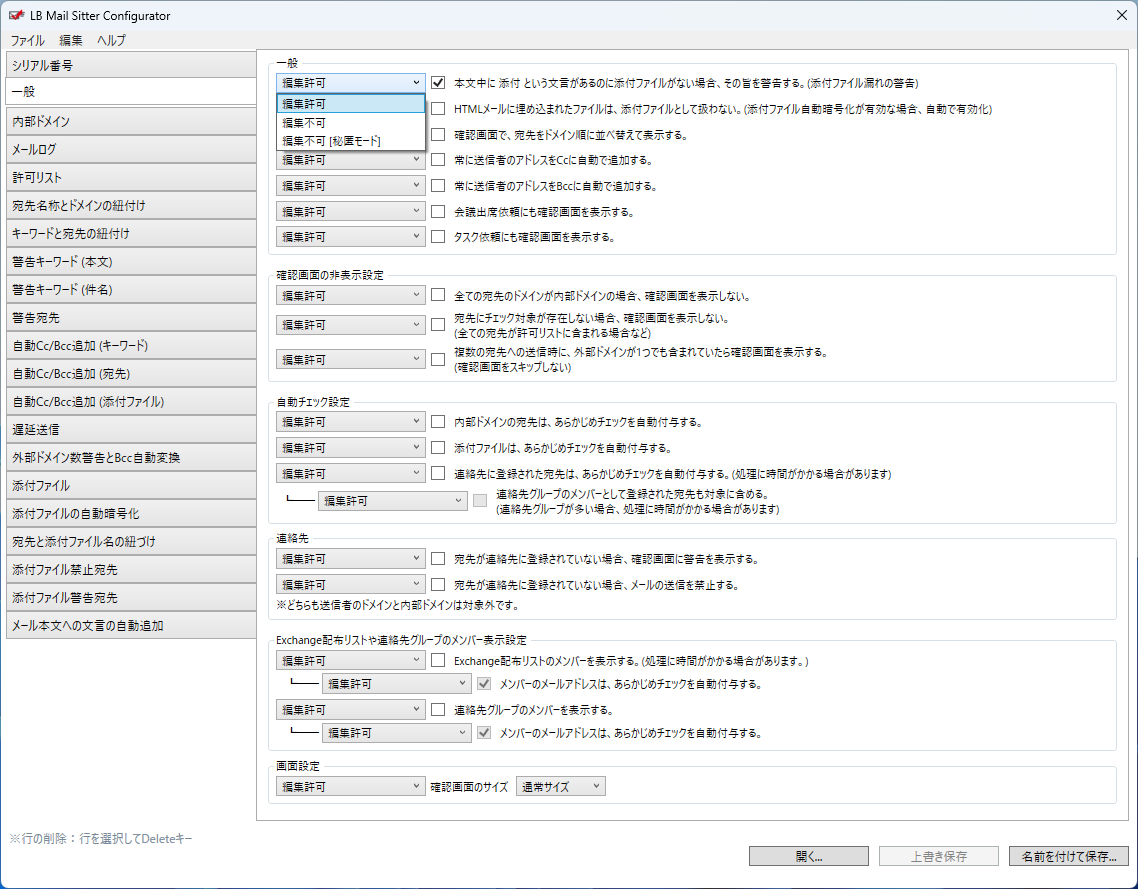Open the 遅延送信 settings page
Screen dimensions: 1138x889
pos(128,429)
